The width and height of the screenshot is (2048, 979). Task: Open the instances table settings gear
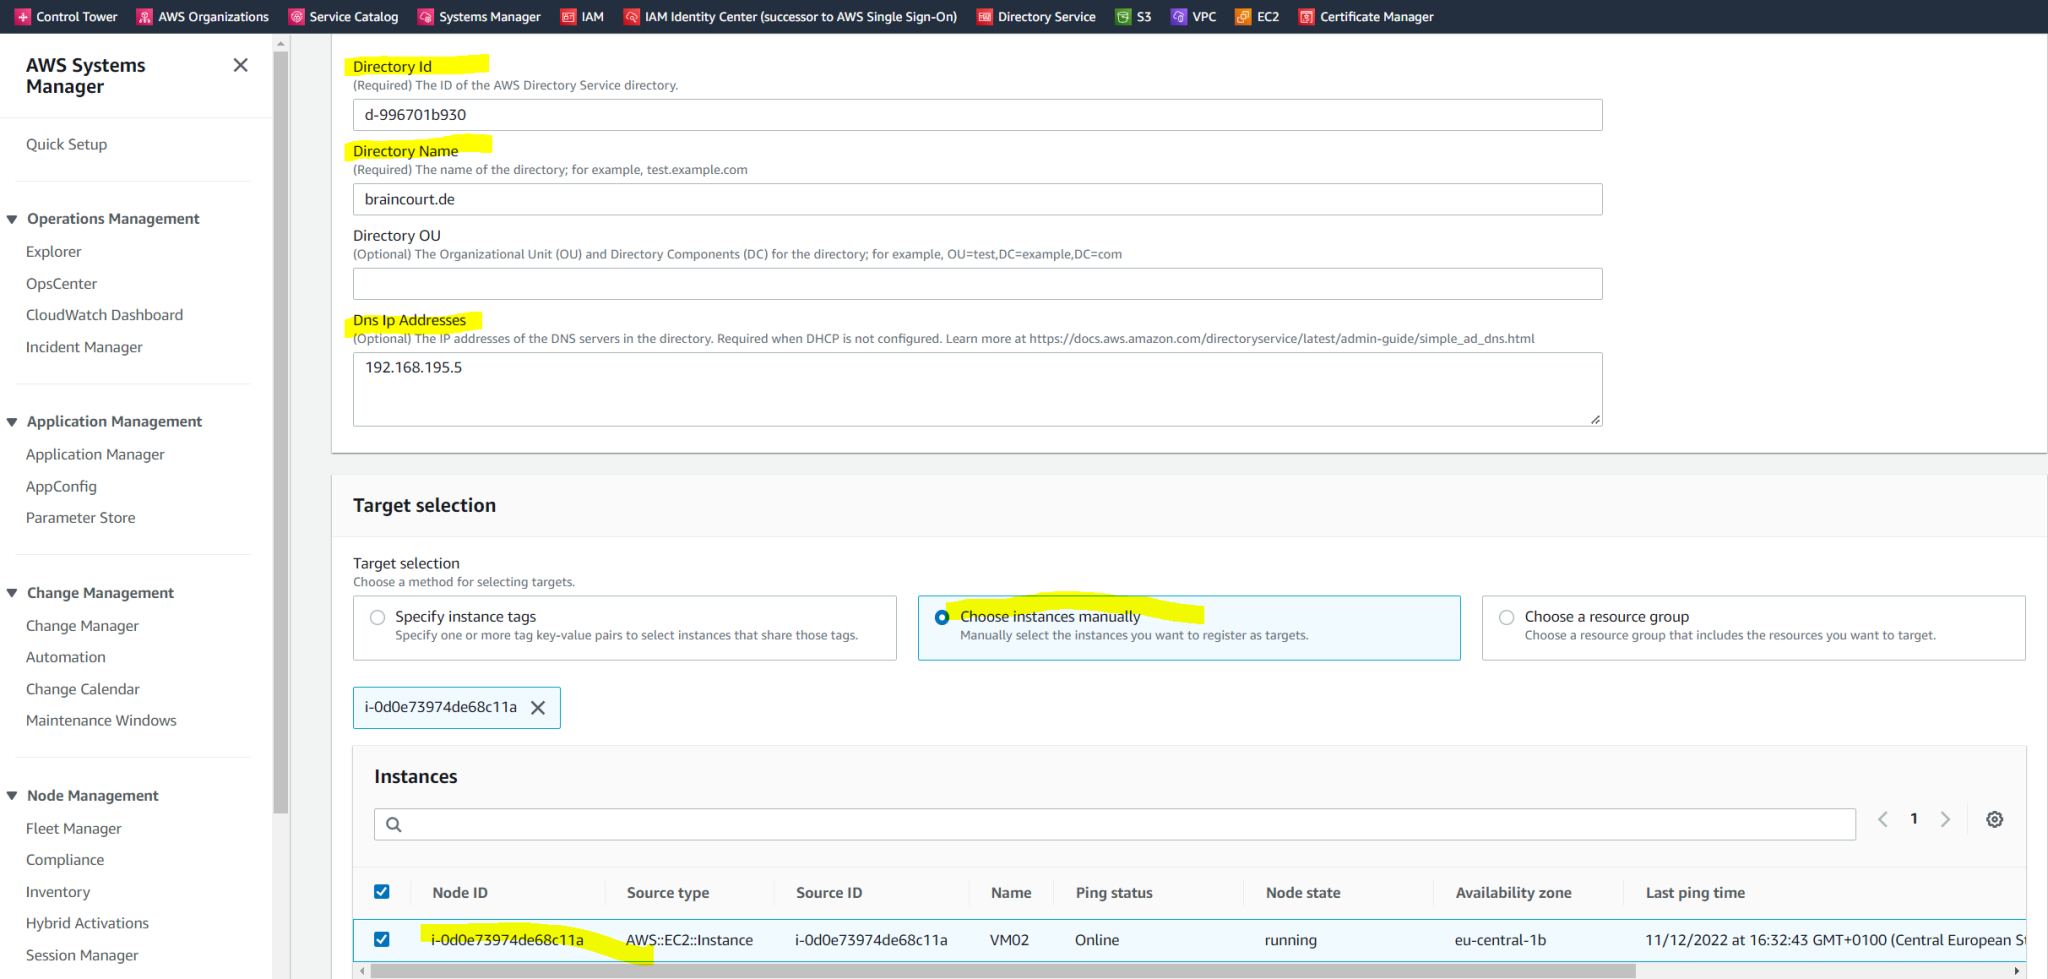1995,819
